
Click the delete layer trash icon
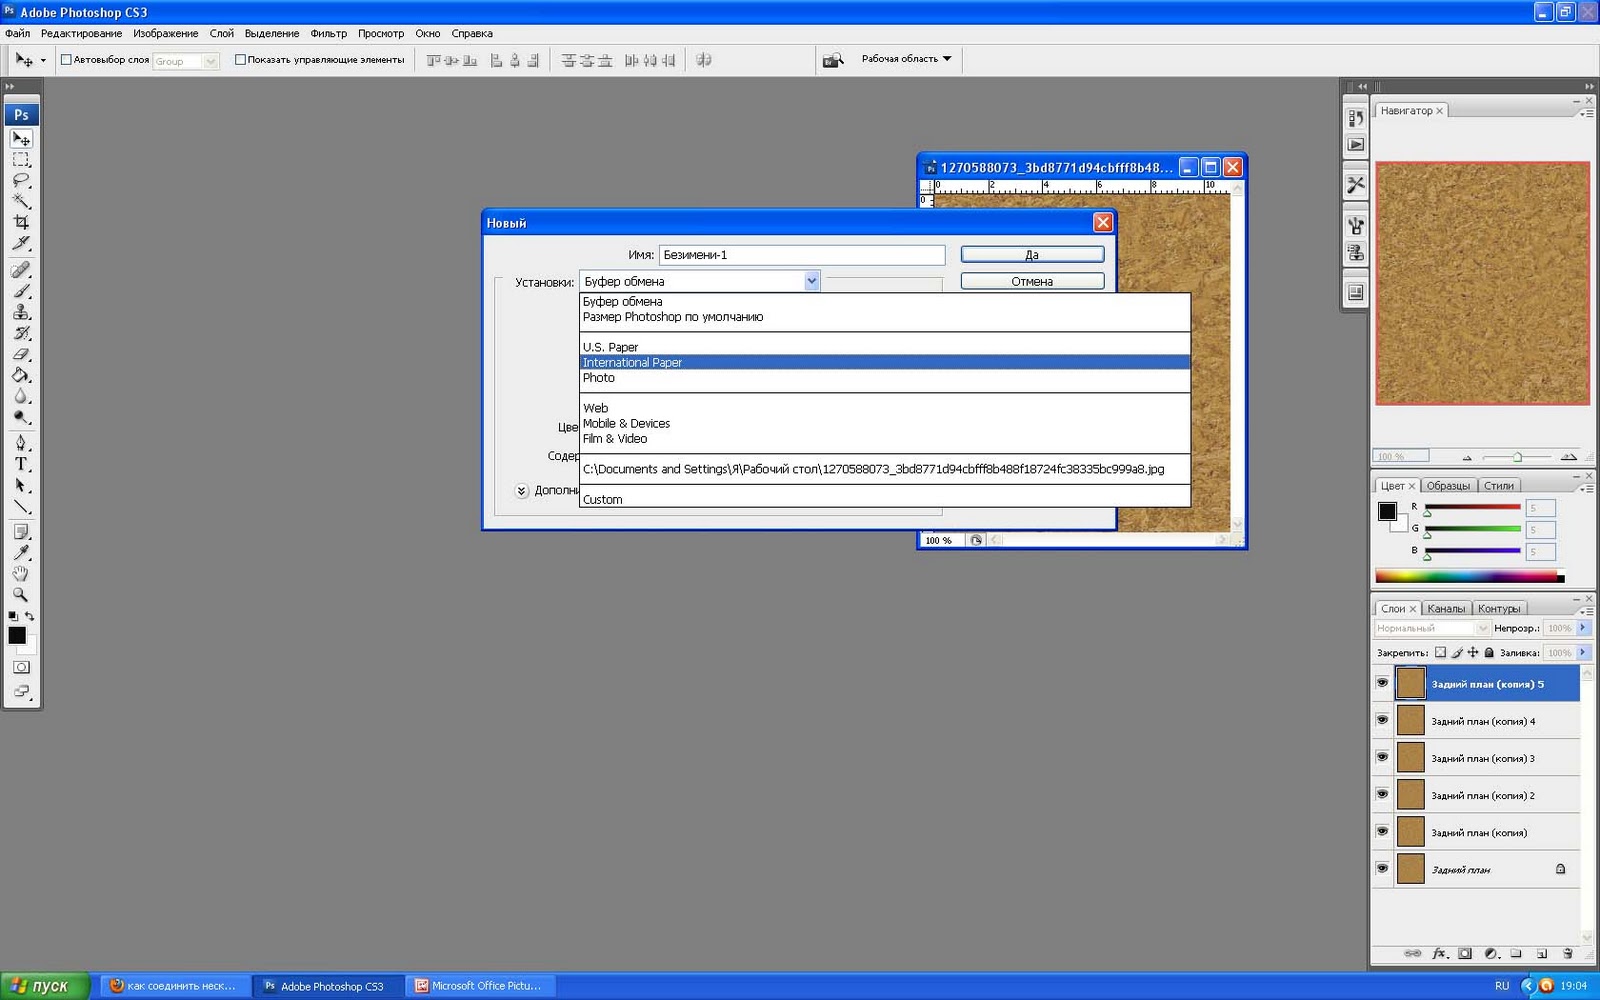click(x=1567, y=953)
